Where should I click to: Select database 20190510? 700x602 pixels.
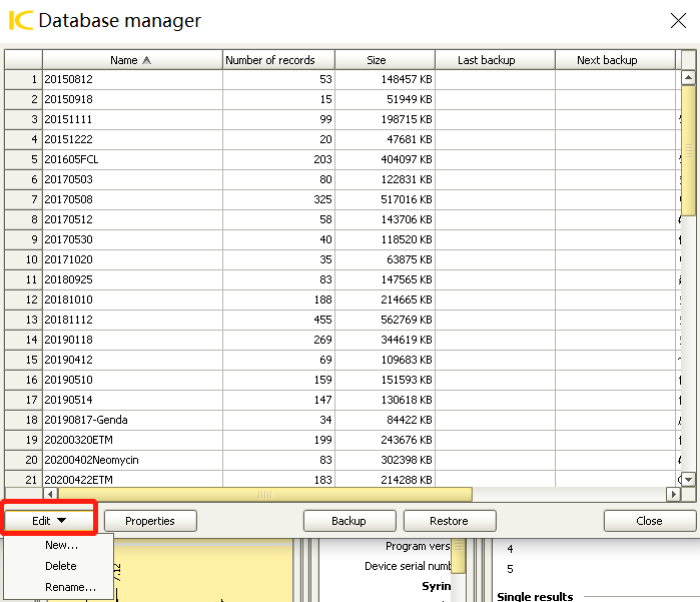[x=132, y=380]
